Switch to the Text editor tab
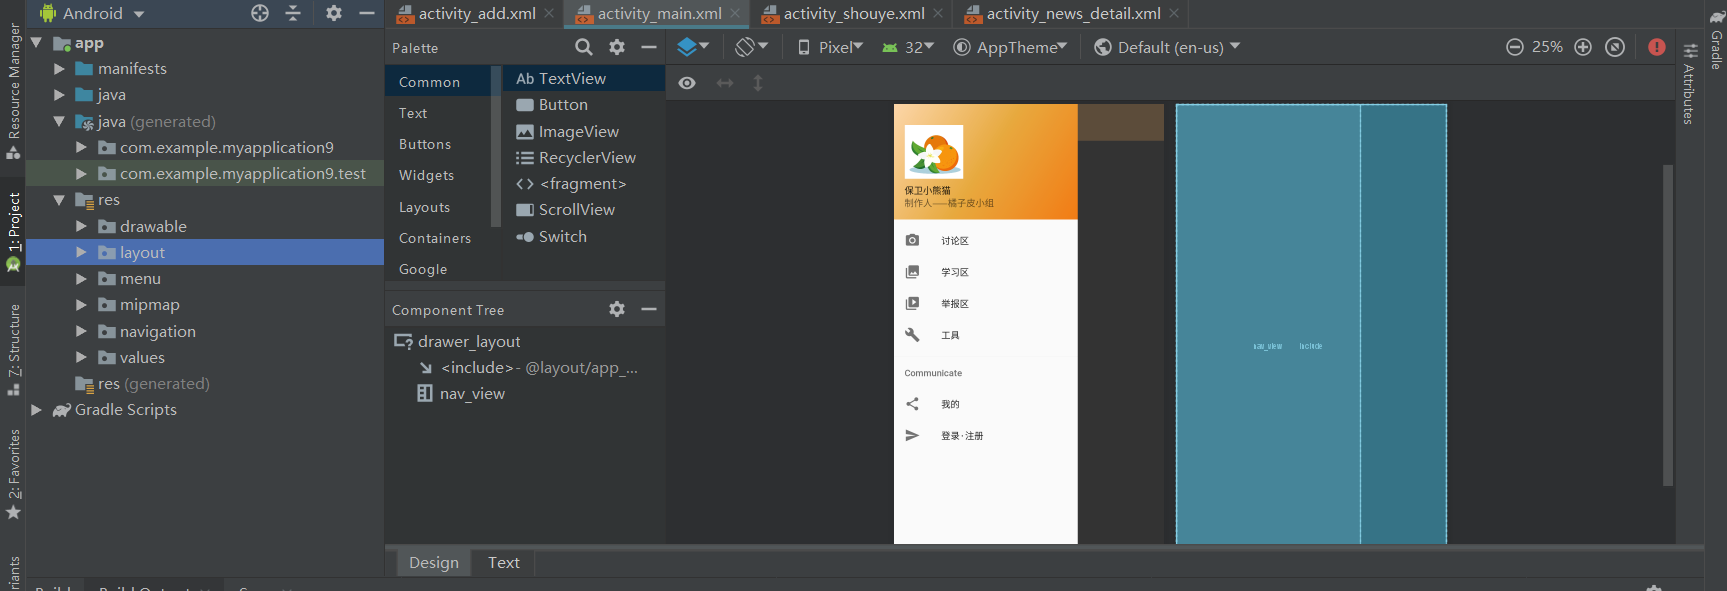The width and height of the screenshot is (1727, 591). (x=504, y=563)
